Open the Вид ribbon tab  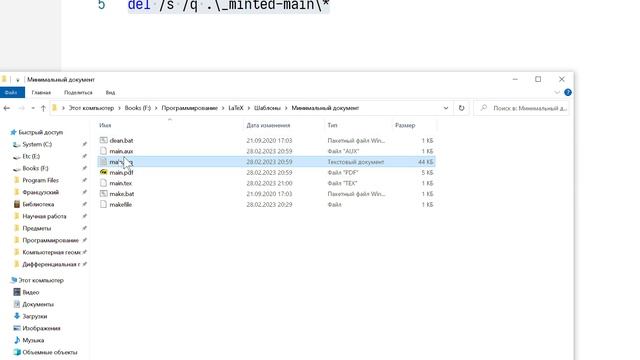110,93
